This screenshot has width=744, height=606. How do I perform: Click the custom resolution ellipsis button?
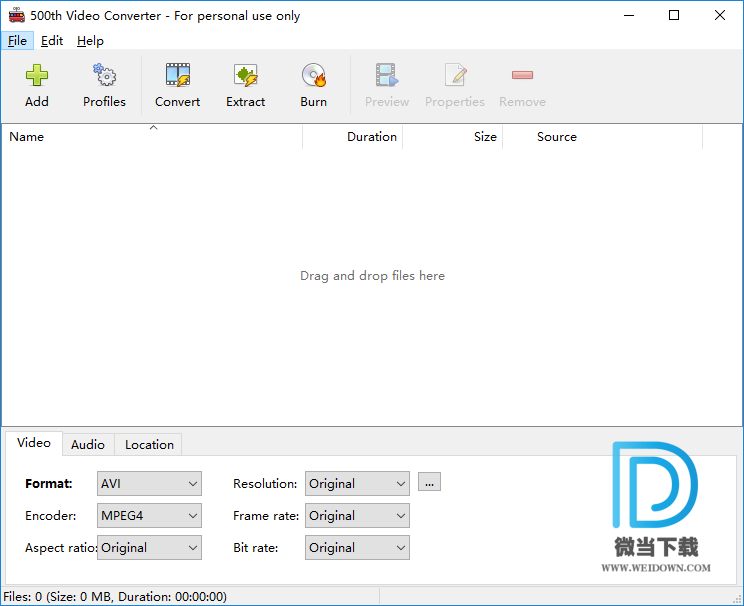(429, 482)
